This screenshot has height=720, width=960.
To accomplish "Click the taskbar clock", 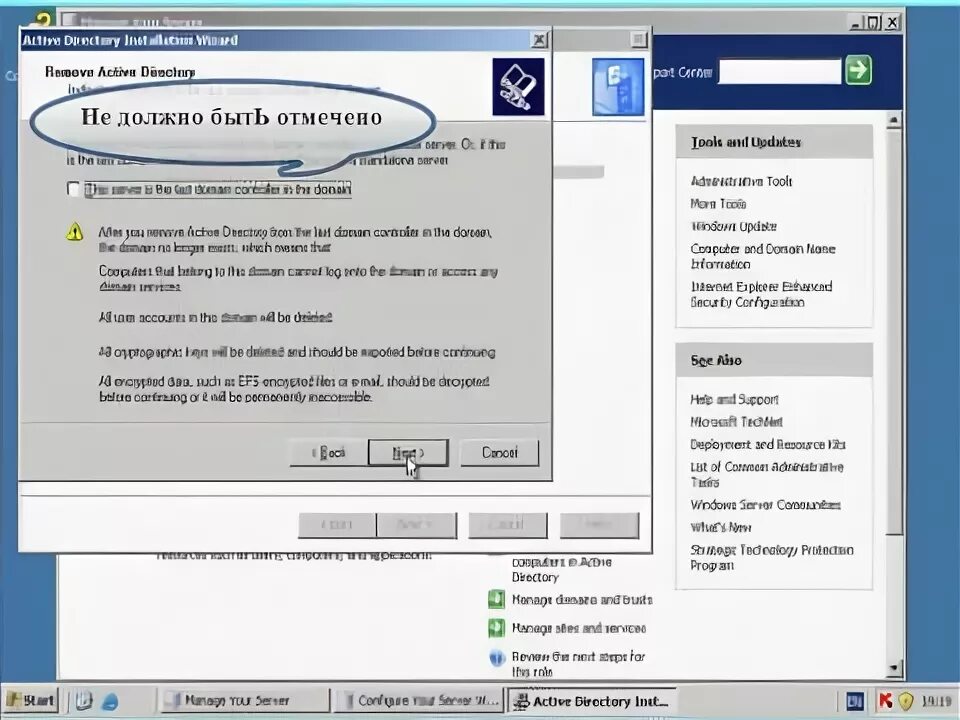I will (x=936, y=702).
